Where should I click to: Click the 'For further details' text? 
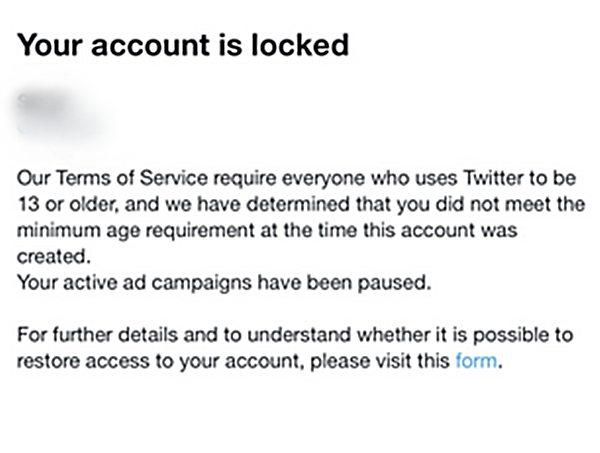point(98,335)
